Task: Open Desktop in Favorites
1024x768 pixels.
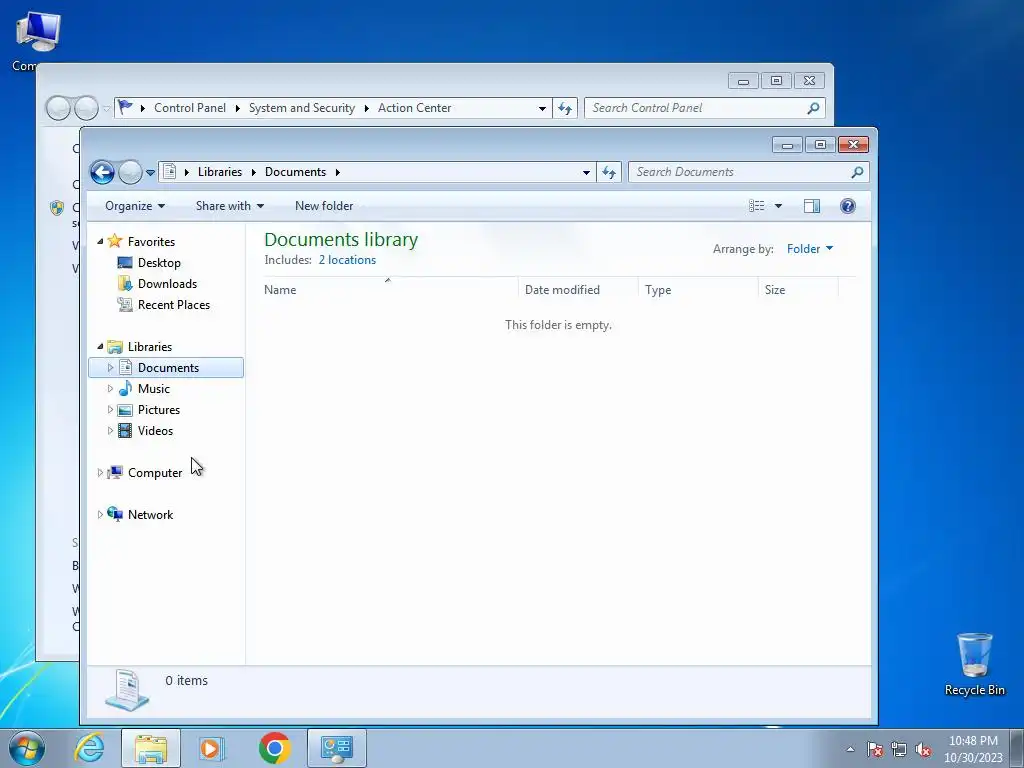Action: pyautogui.click(x=159, y=263)
